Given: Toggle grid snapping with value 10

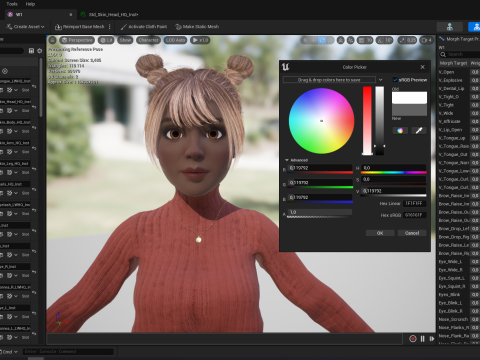Looking at the screenshot, I should pos(365,40).
